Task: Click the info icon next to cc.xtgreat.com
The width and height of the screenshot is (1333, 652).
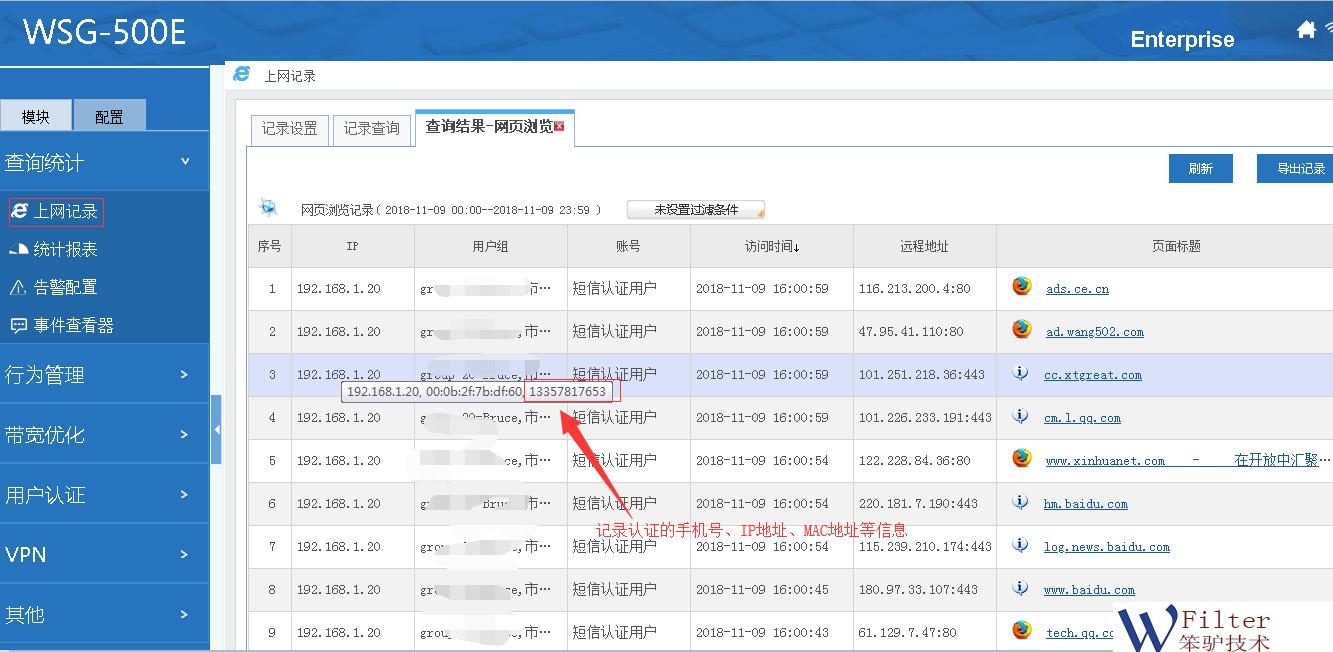Action: click(x=1021, y=375)
